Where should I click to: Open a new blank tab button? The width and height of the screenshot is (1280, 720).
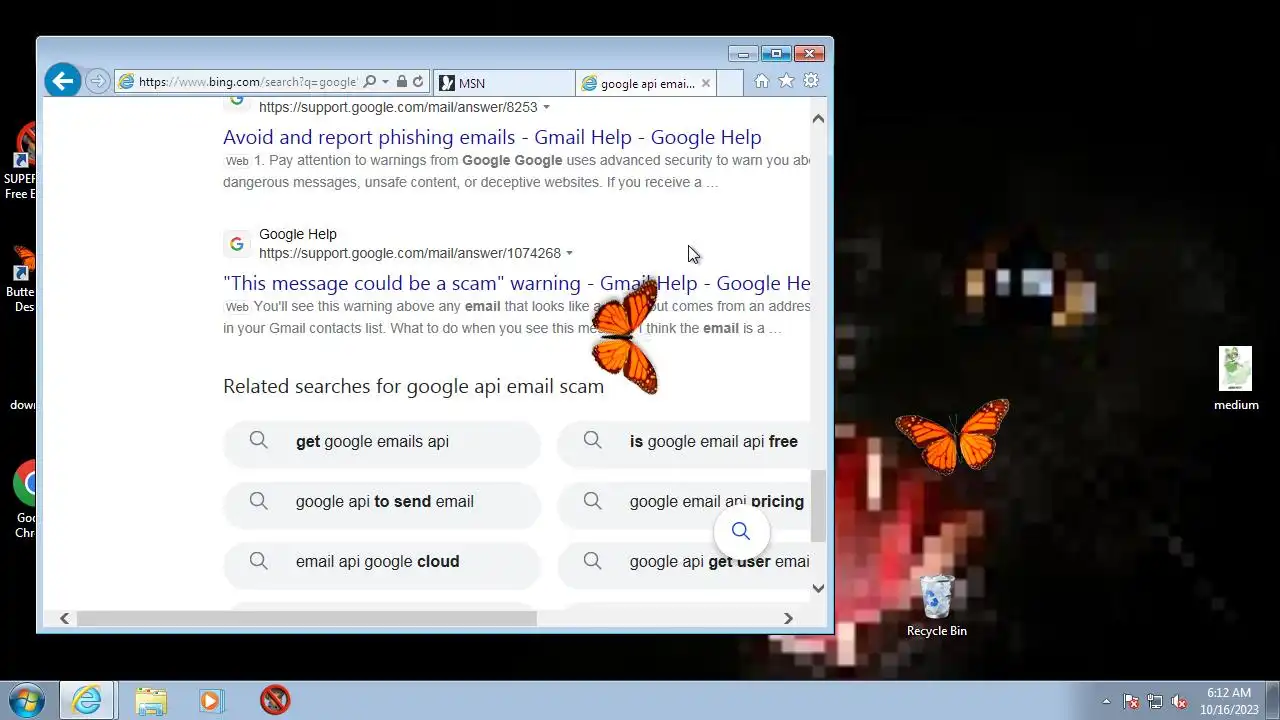click(730, 83)
